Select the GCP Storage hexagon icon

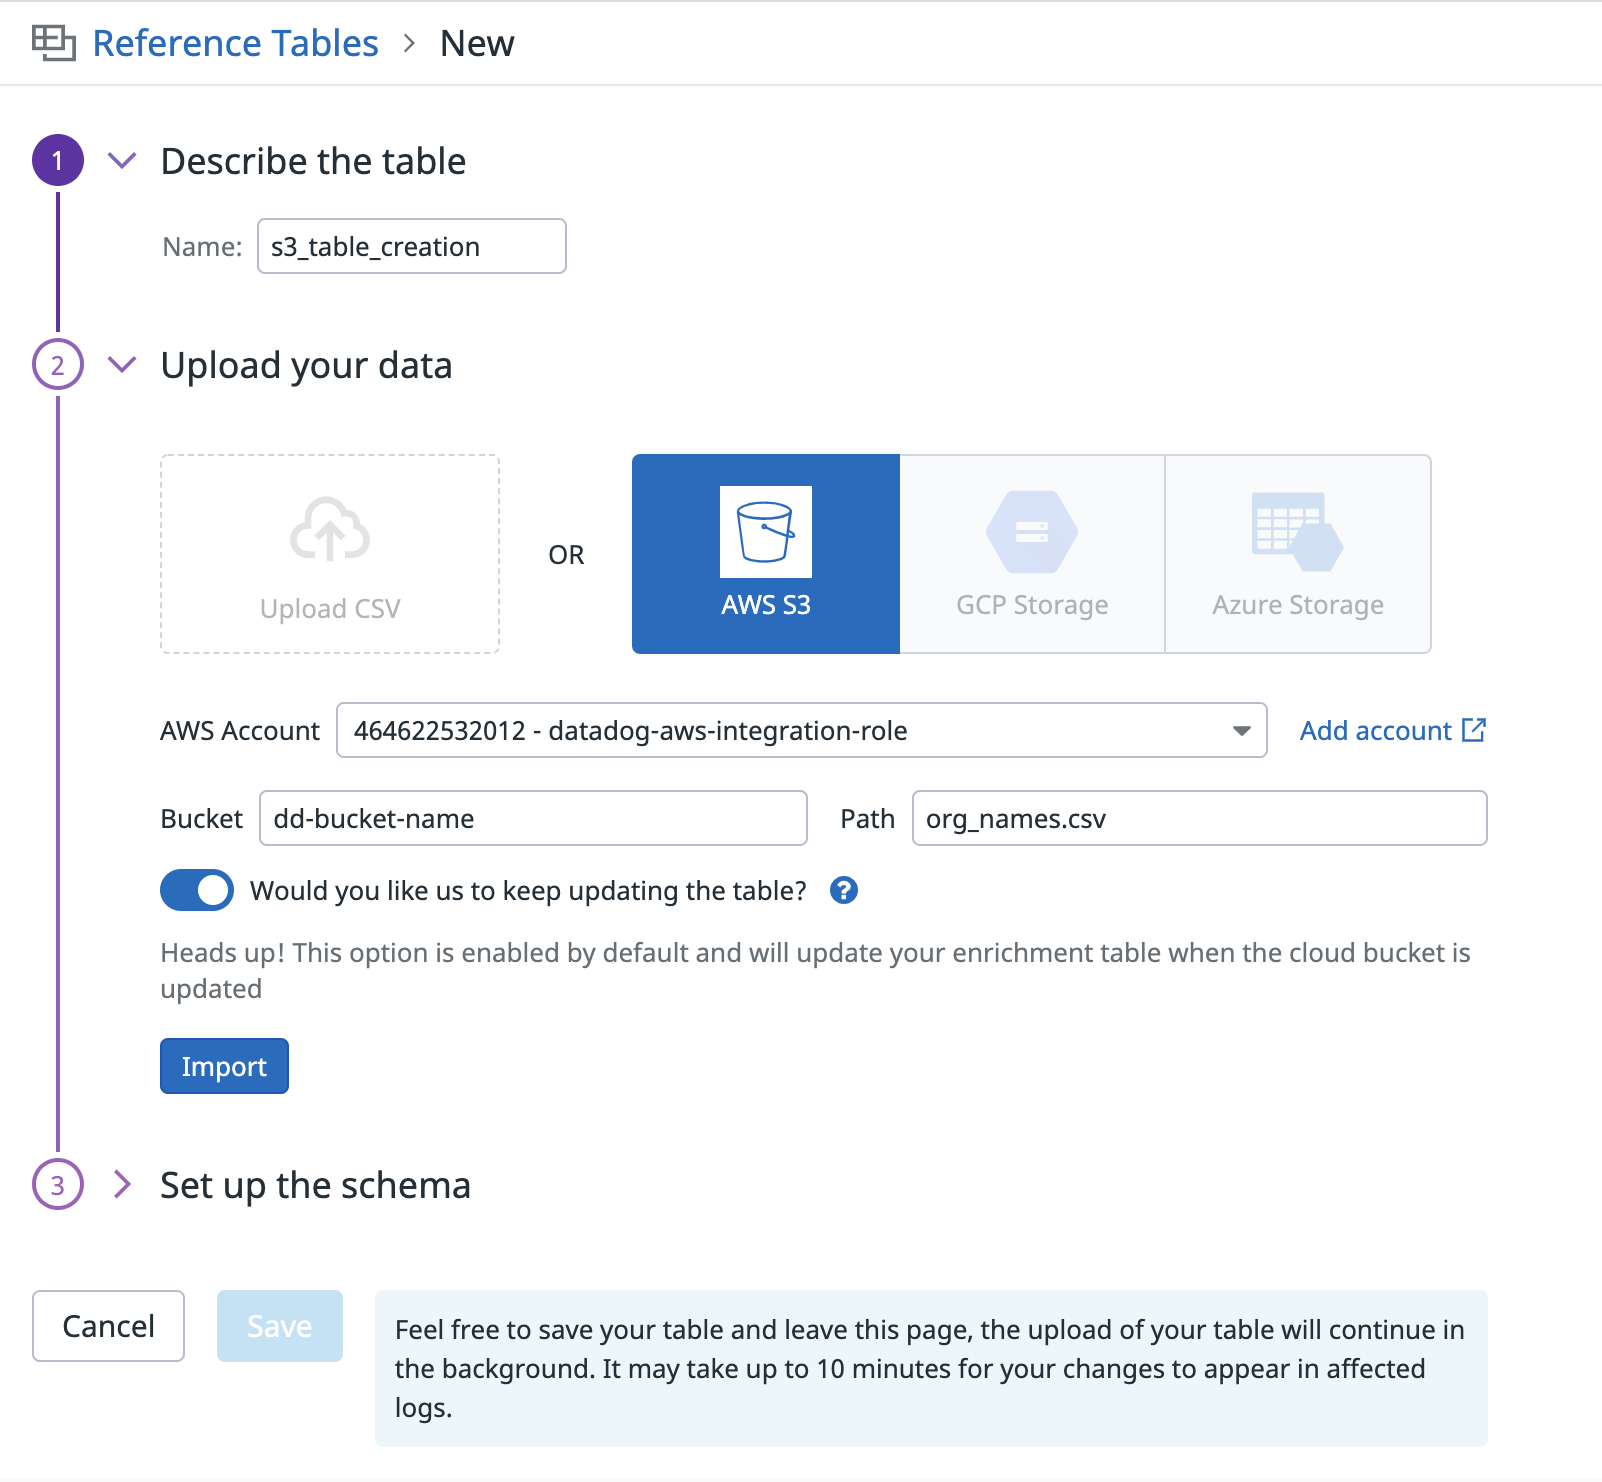click(1032, 531)
